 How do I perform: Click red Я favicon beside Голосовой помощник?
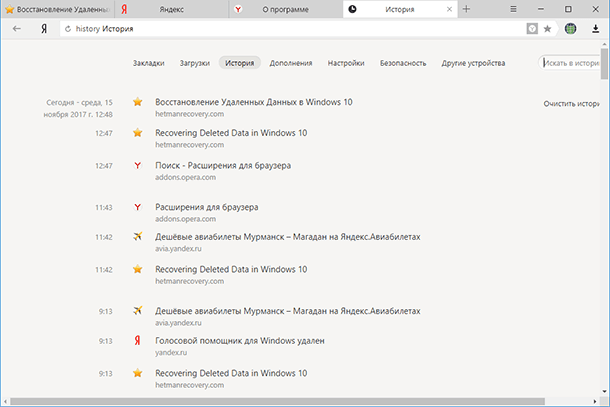[137, 340]
